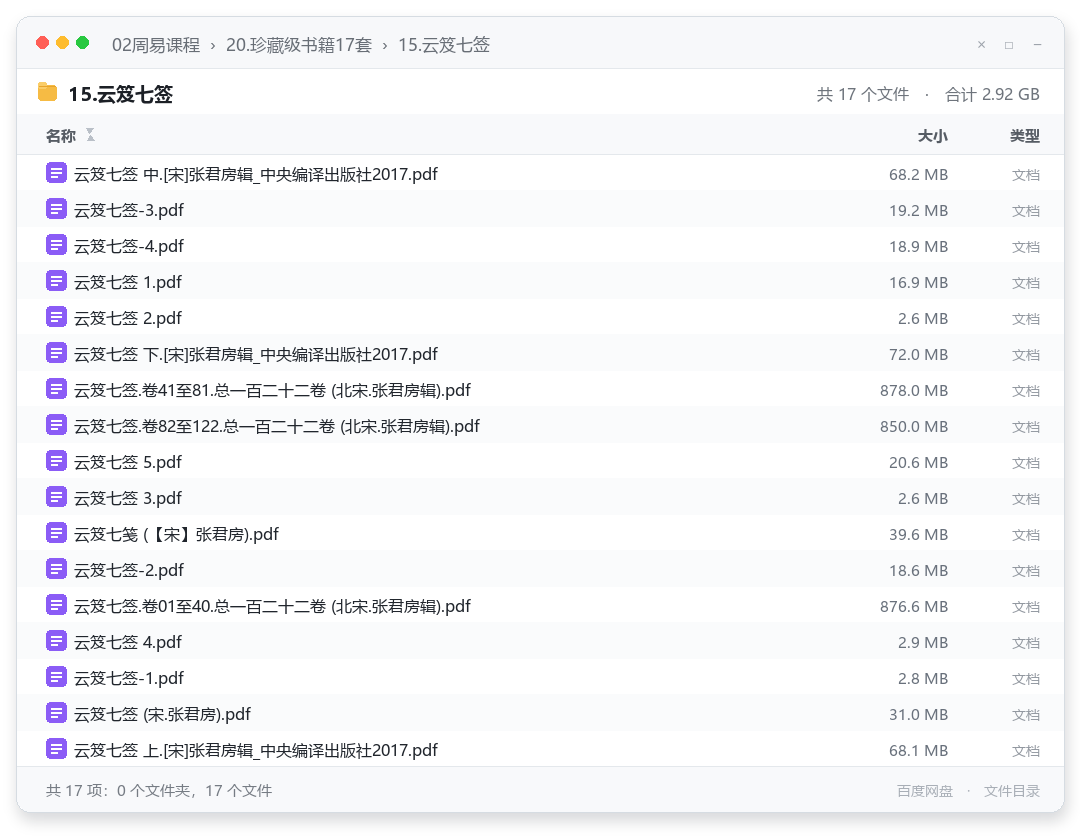This screenshot has height=836, width=1080.
Task: Click the 共 17 个文件 header count
Action: point(862,94)
